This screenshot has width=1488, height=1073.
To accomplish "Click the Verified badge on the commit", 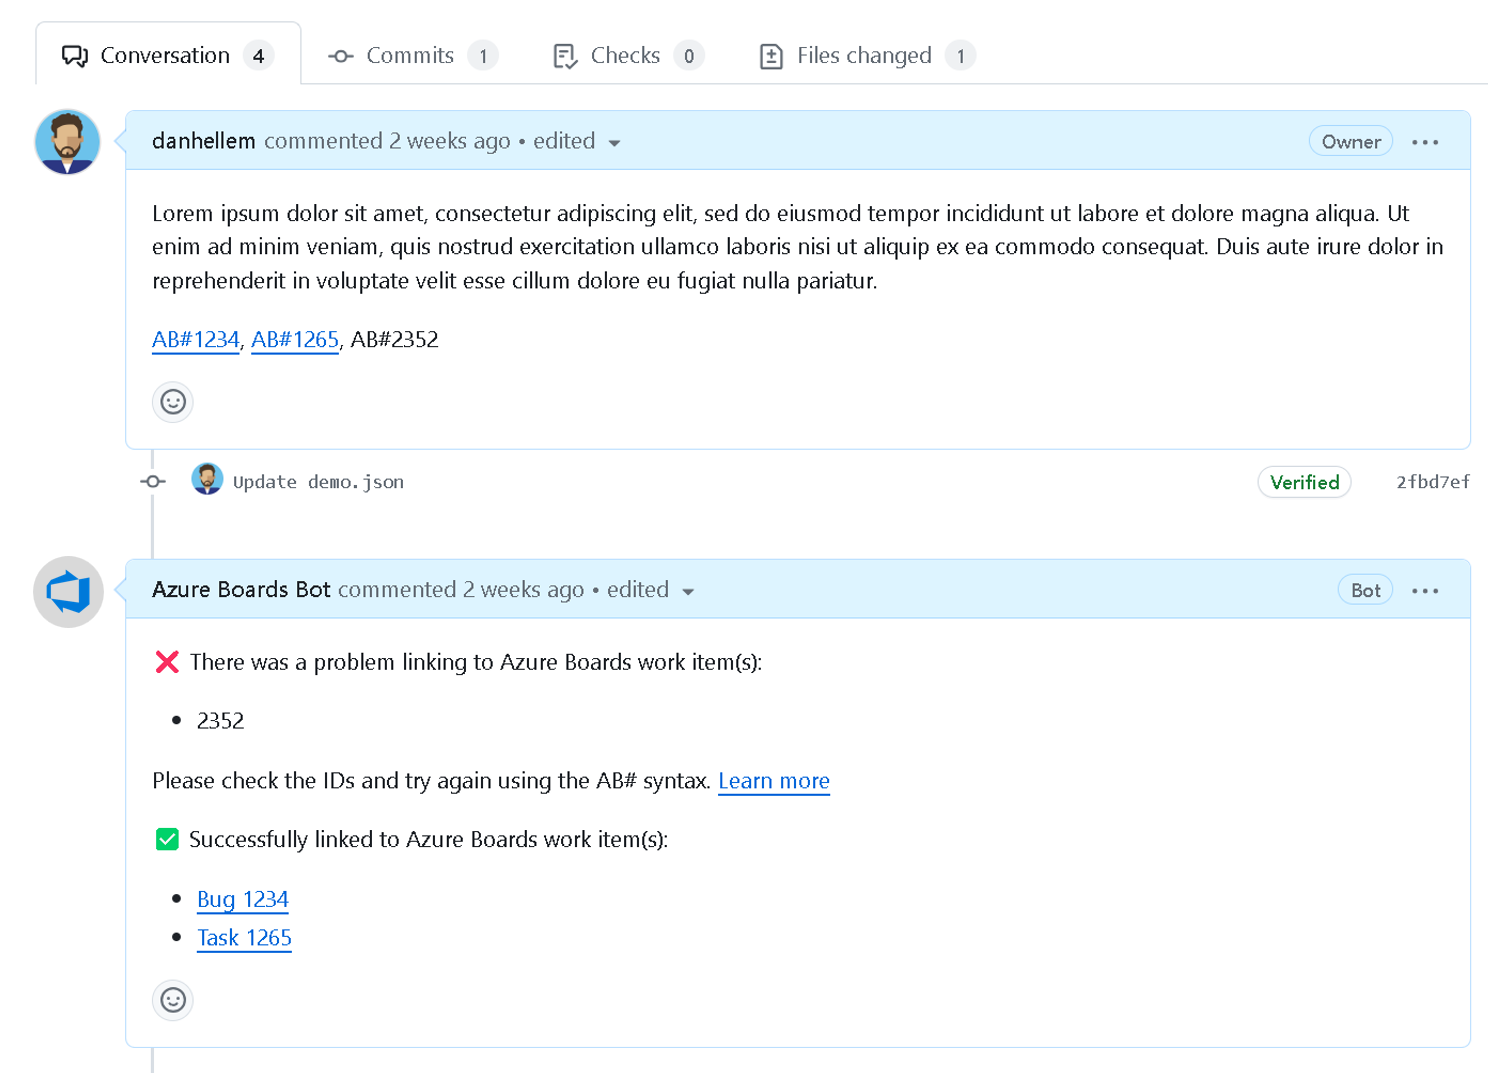I will (x=1303, y=481).
